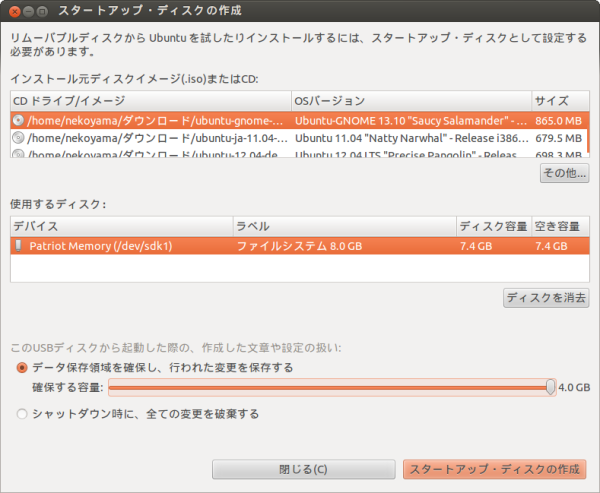Minimize the Startup Disk Creator window

28,11
